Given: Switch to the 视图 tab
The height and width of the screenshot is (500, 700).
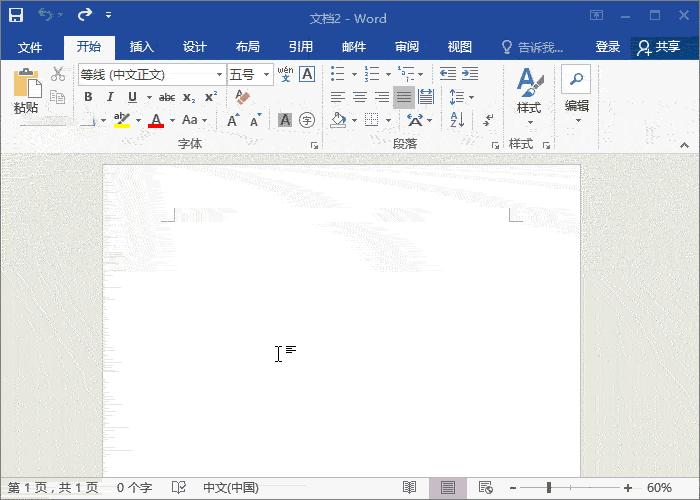Looking at the screenshot, I should tap(460, 47).
